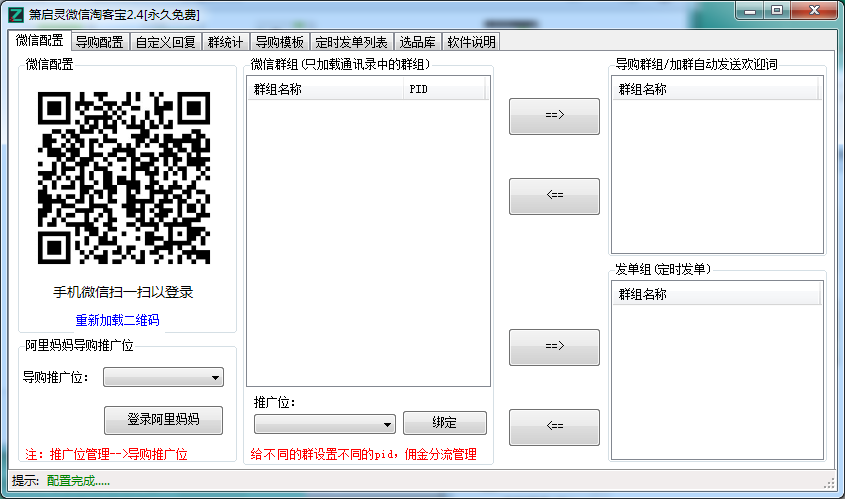Viewport: 845px width, 499px height.
Task: Remove group from 导购群组 with <== button
Action: pos(554,196)
